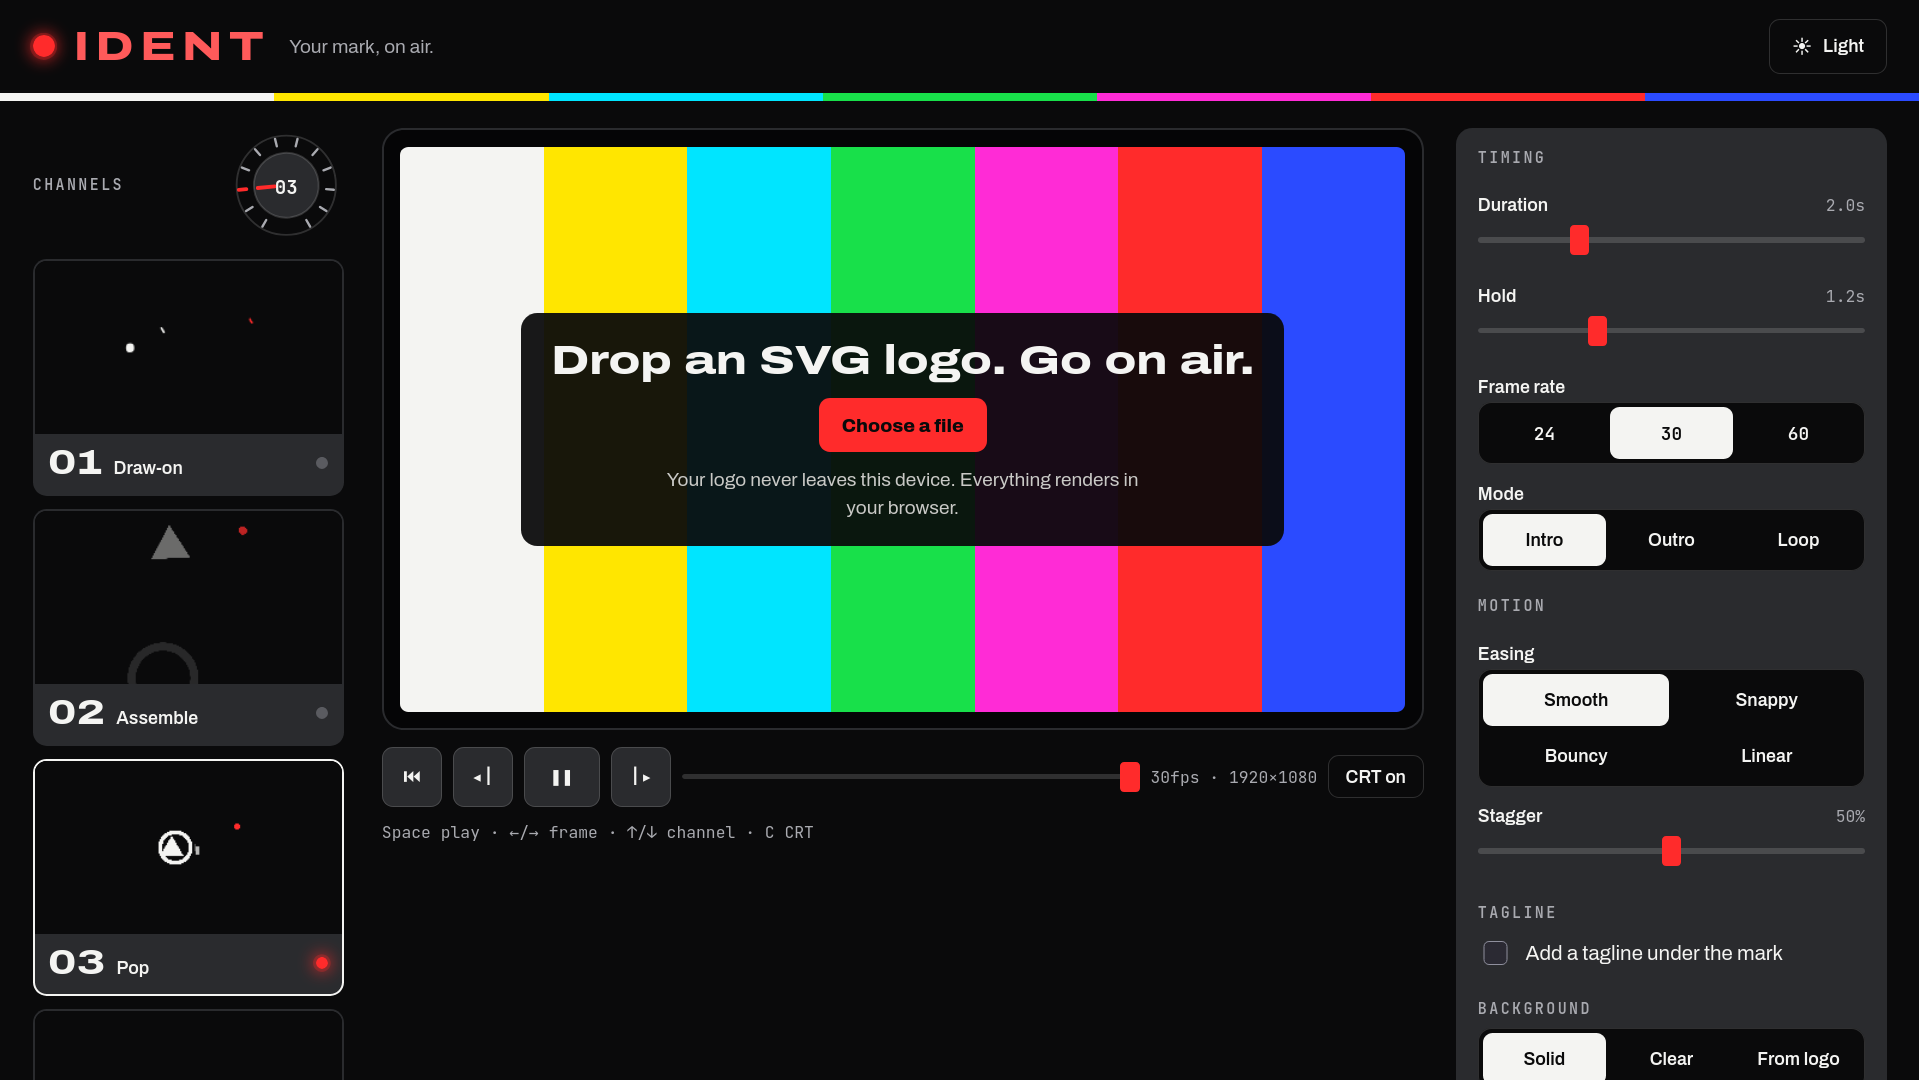Click the CHANNELS heading
Screen dimensions: 1919x1080
78,185
